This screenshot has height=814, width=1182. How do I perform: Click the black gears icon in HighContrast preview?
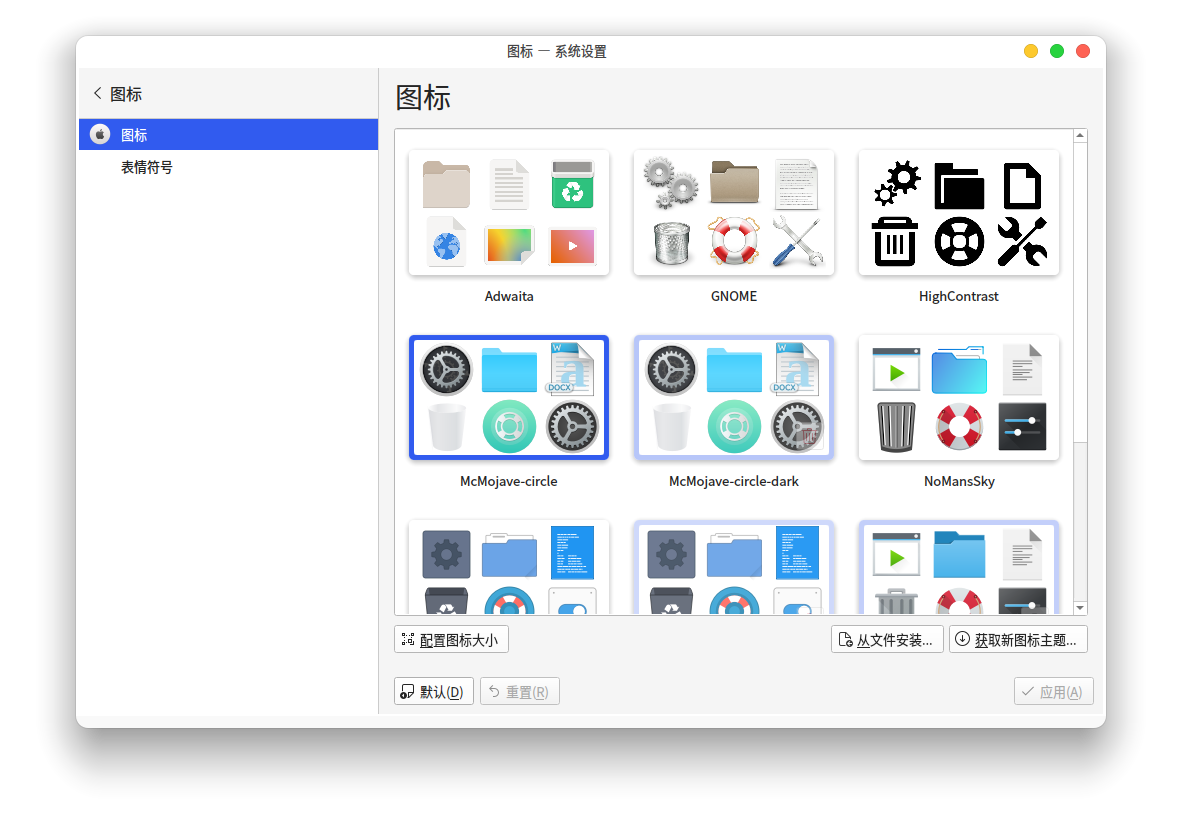tap(896, 183)
